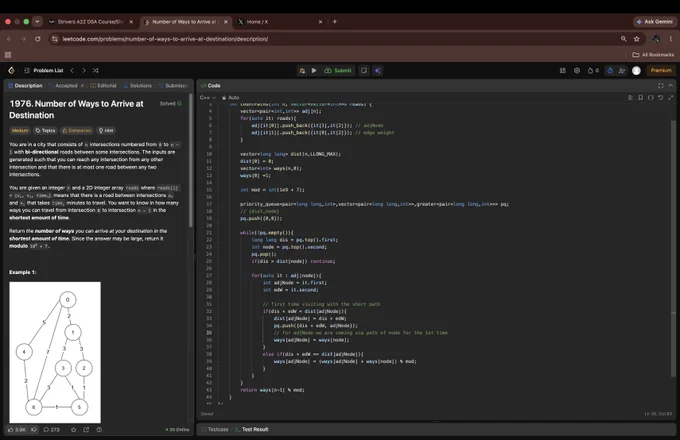
Task: Click the format code icon
Action: 631,98
